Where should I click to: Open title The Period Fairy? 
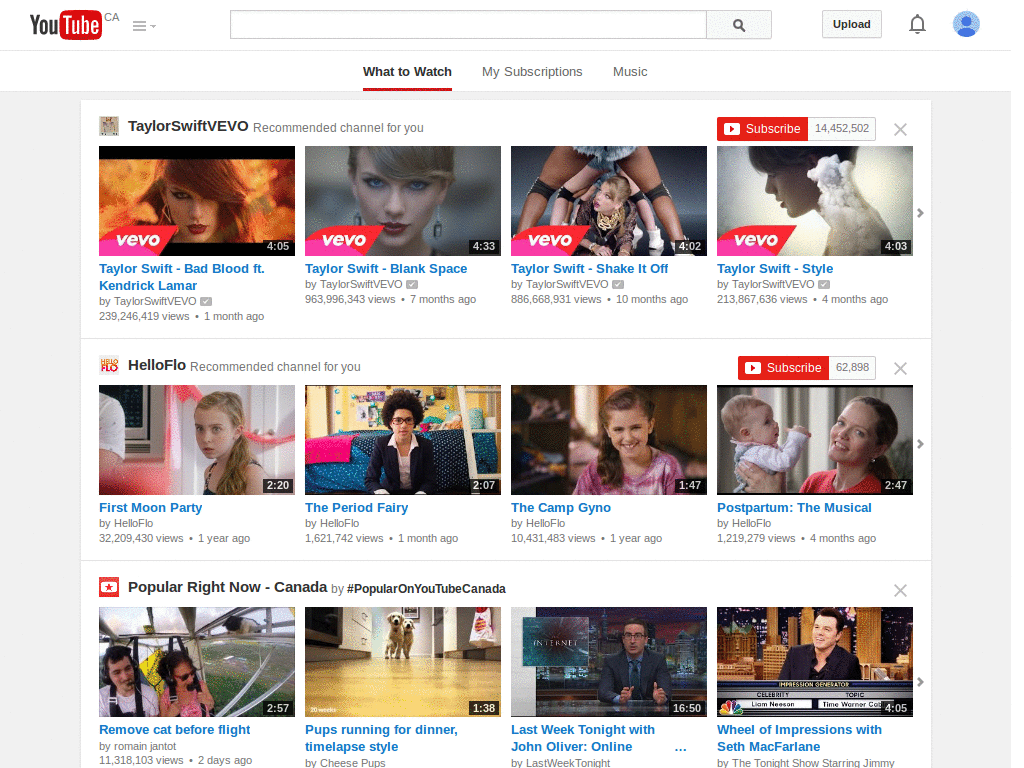(x=357, y=507)
